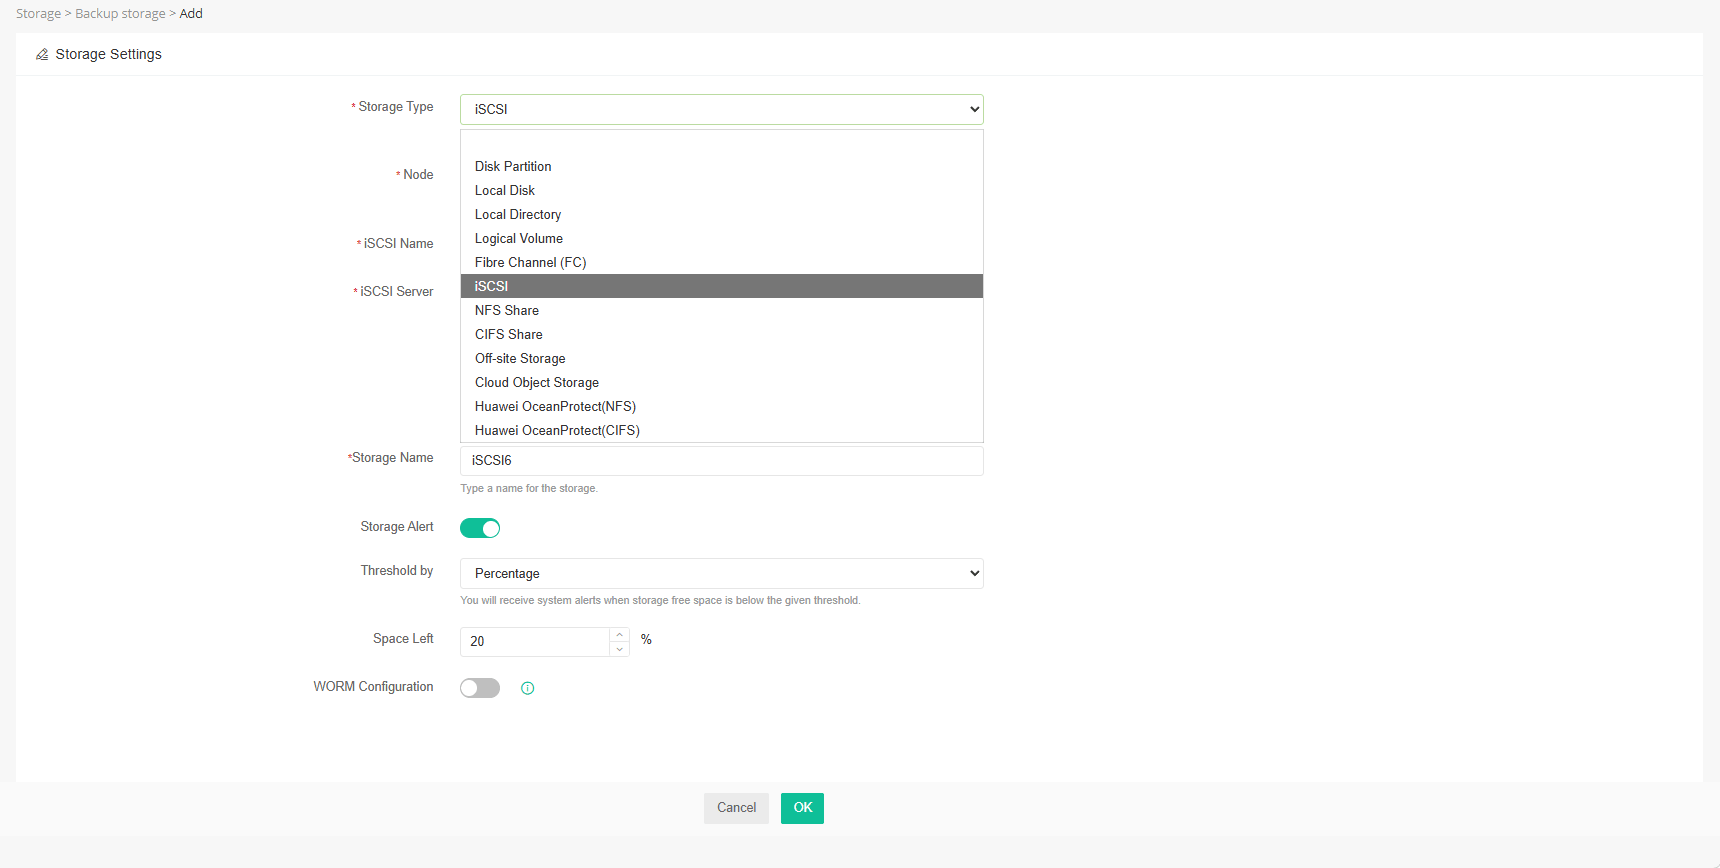This screenshot has height=868, width=1720.
Task: Open the Storage Type dropdown
Action: coord(722,109)
